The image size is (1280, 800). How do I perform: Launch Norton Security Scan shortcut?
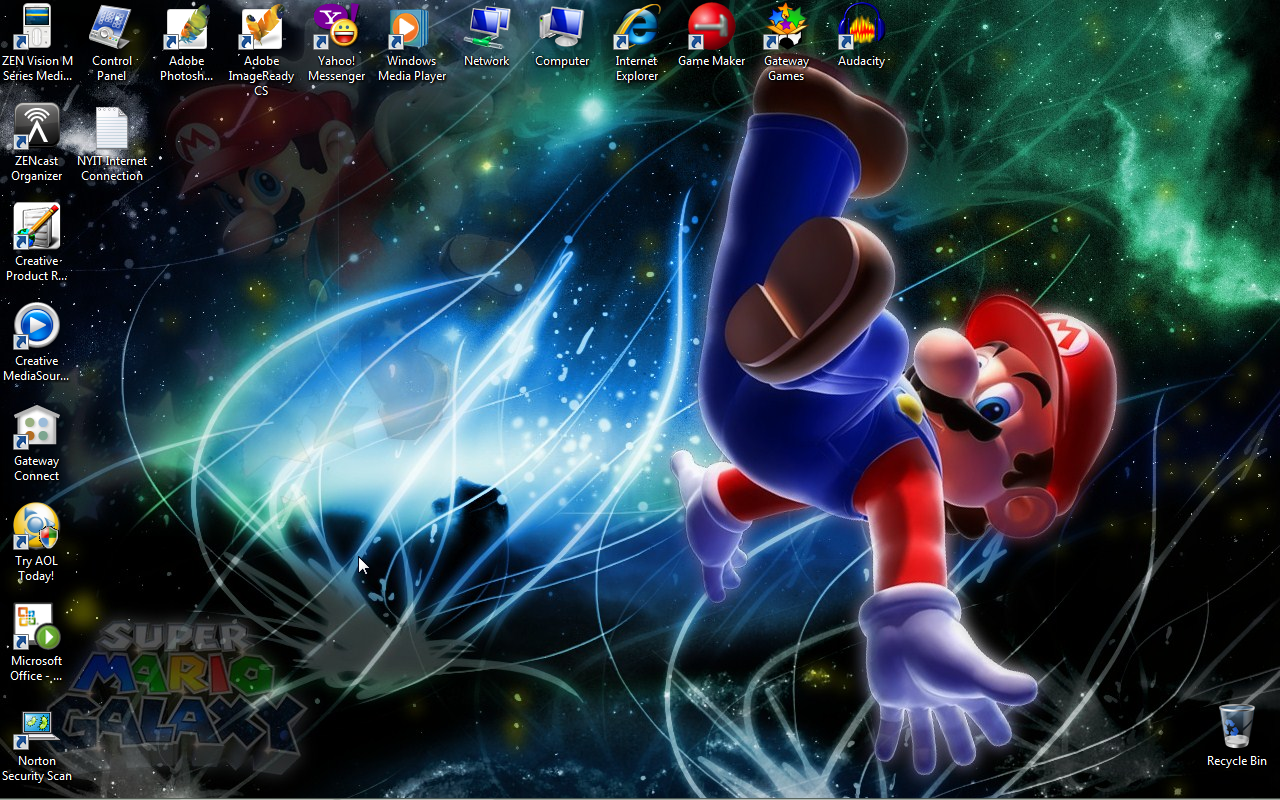pyautogui.click(x=37, y=730)
